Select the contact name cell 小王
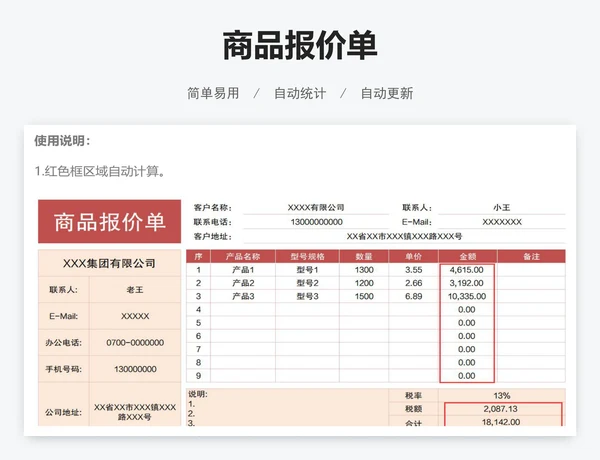This screenshot has height=460, width=600. coord(502,207)
